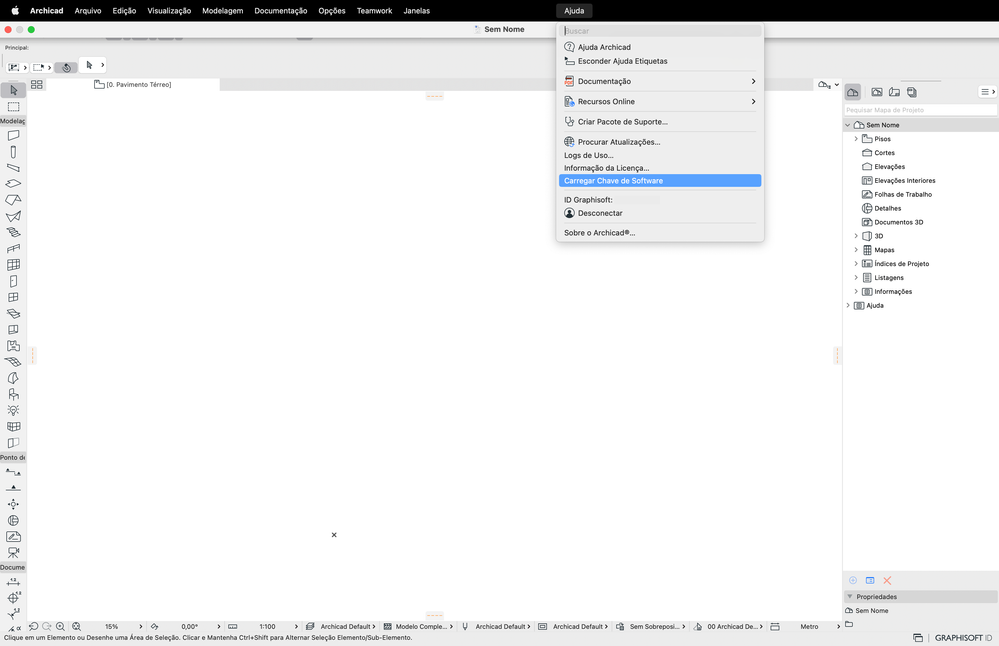This screenshot has height=646, width=999.
Task: Select the Door tool
Action: (x=13, y=281)
